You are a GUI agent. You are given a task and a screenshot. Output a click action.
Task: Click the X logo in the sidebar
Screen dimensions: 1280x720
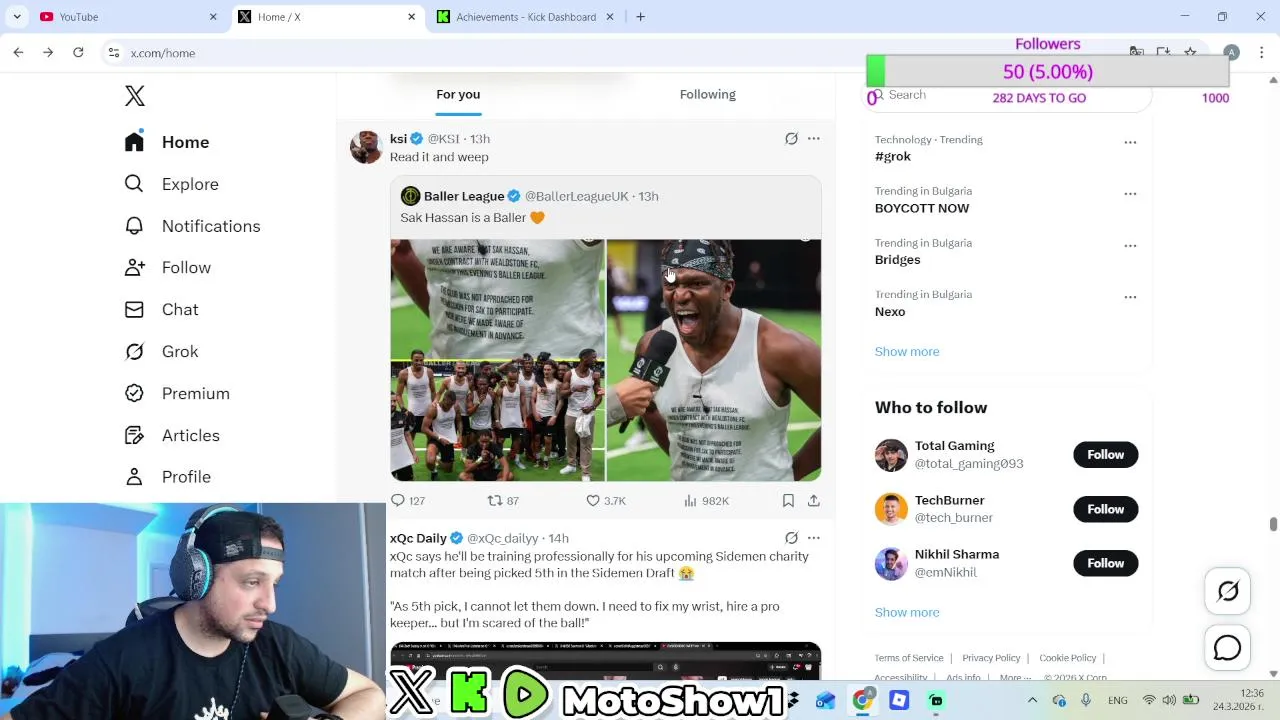(135, 96)
